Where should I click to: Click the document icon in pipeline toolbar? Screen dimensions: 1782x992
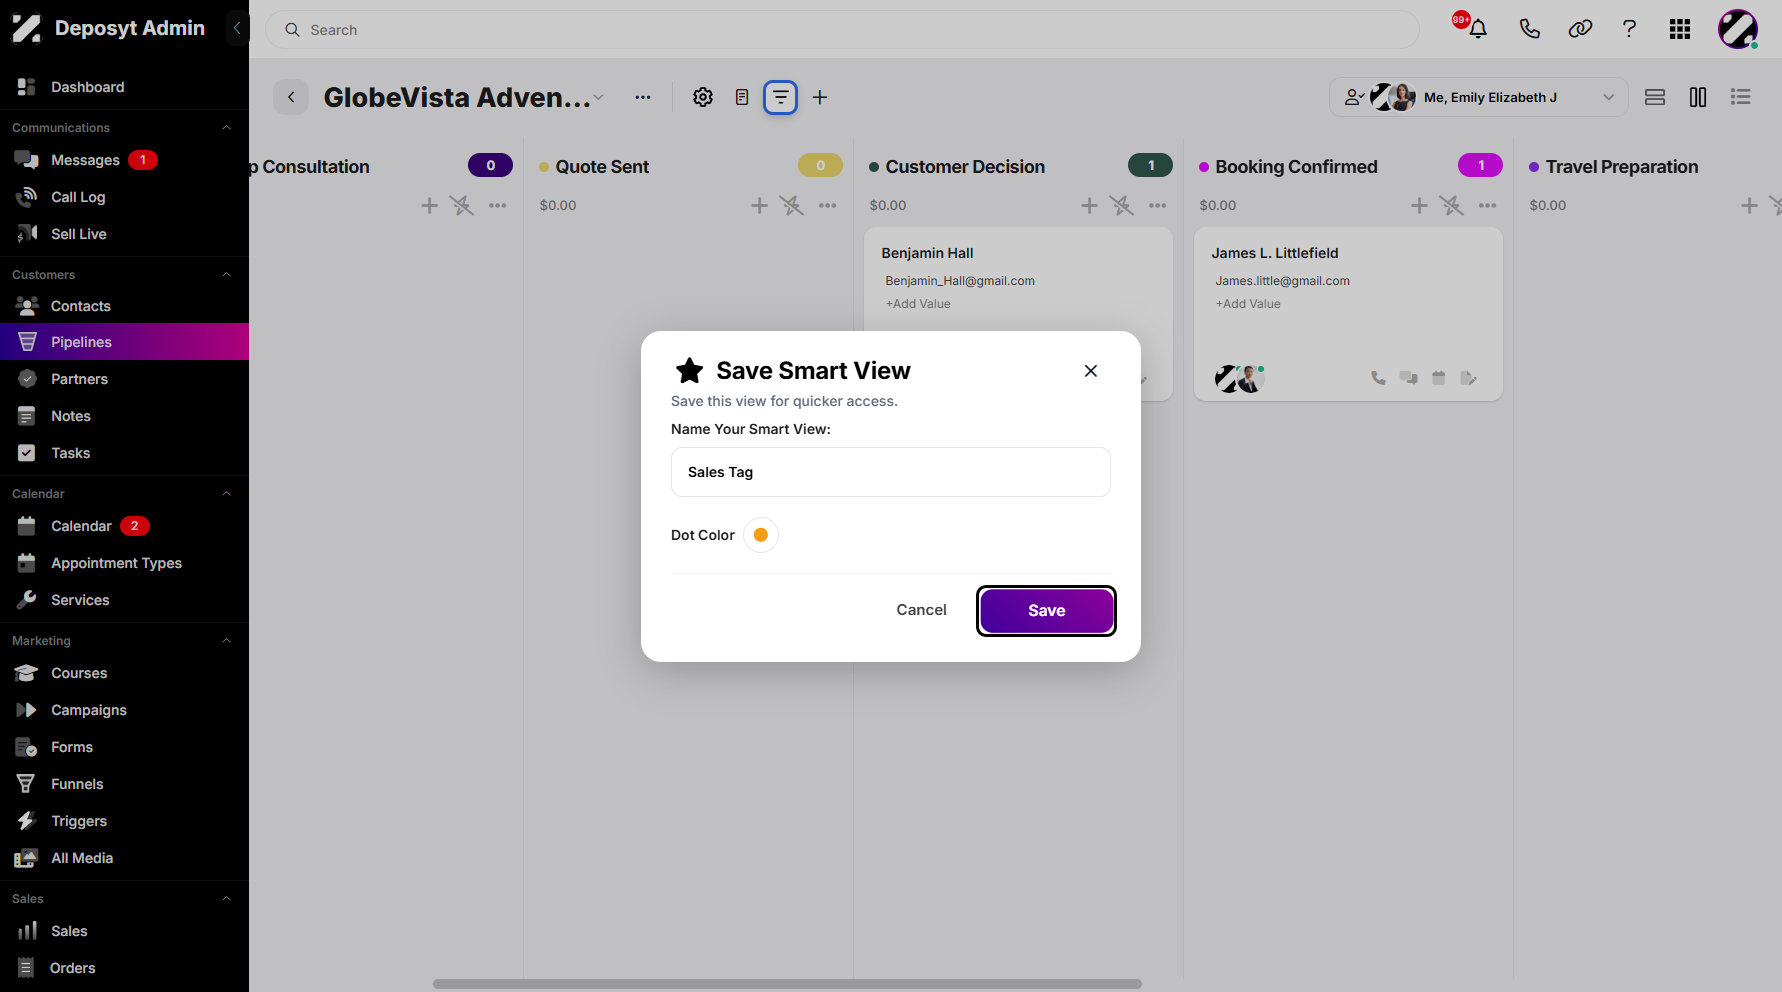(742, 97)
